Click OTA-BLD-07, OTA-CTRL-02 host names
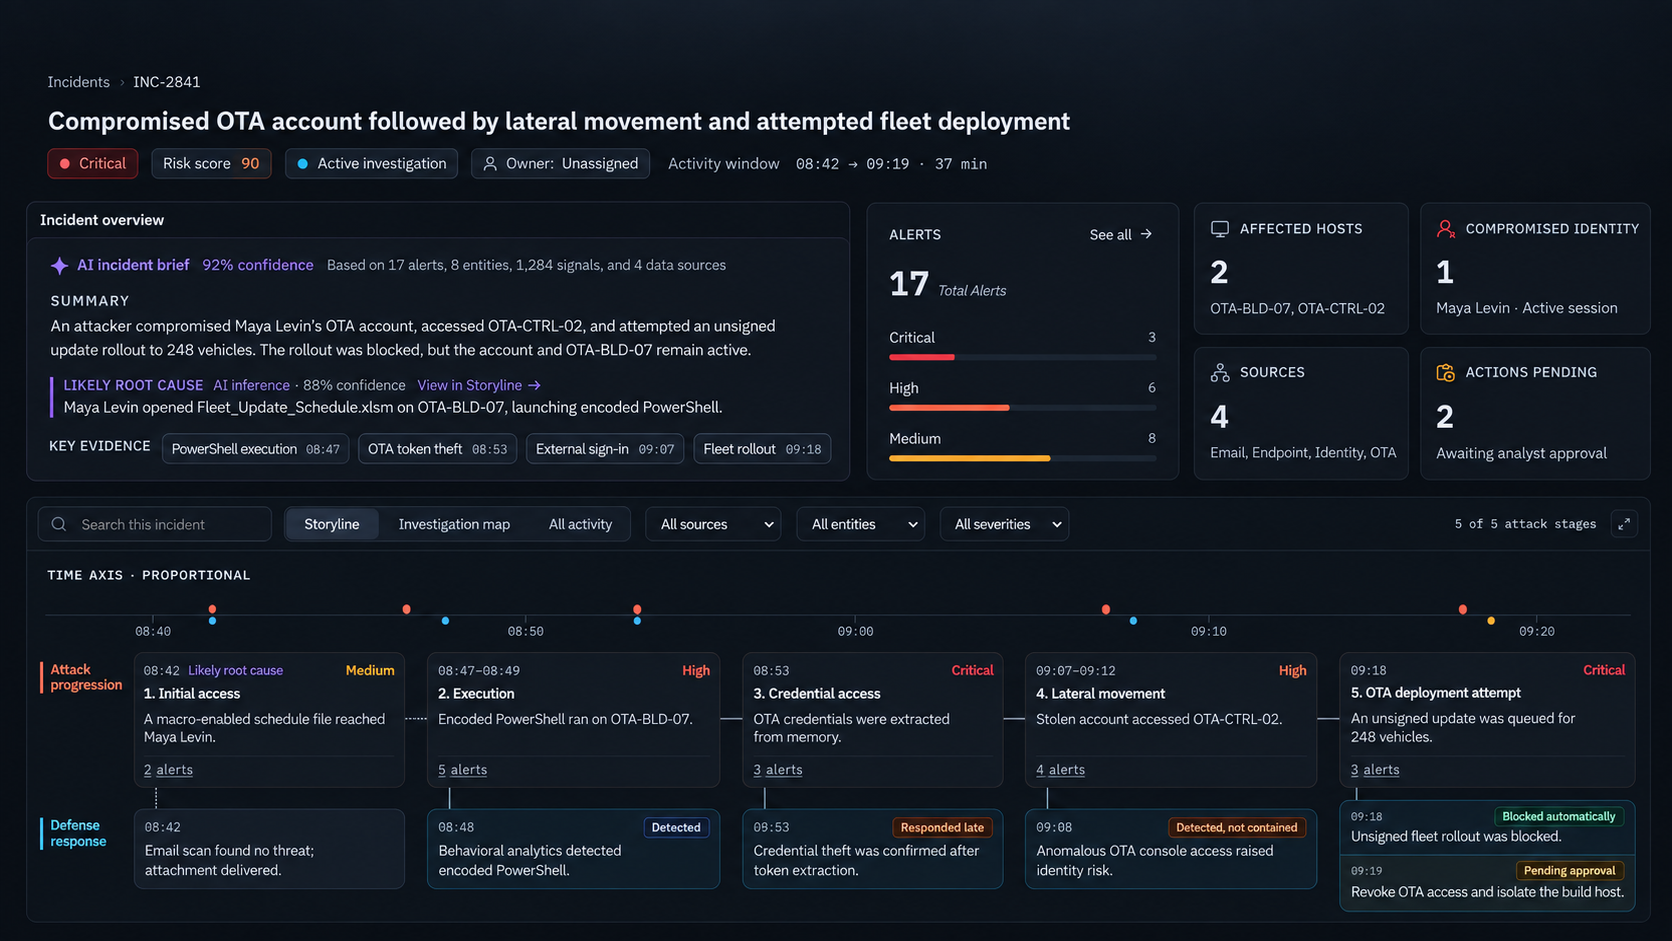 tap(1297, 308)
